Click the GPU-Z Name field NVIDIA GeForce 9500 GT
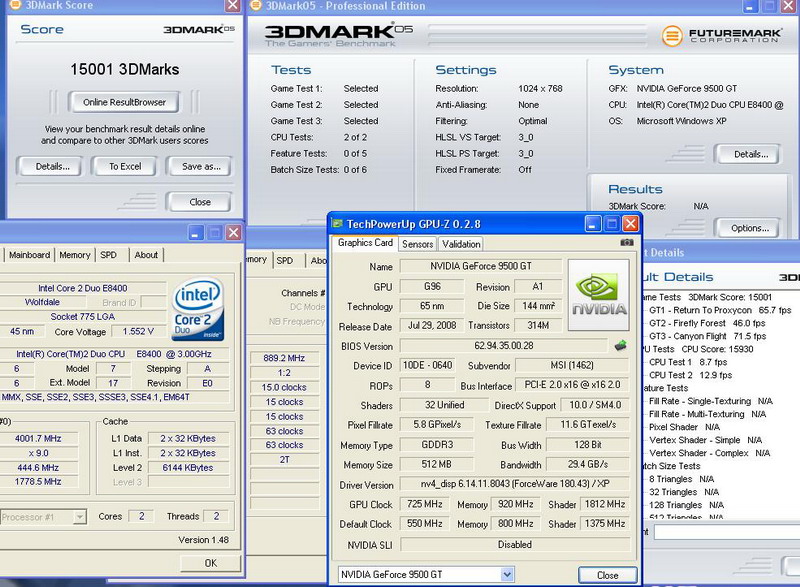Image resolution: width=800 pixels, height=587 pixels. point(481,266)
